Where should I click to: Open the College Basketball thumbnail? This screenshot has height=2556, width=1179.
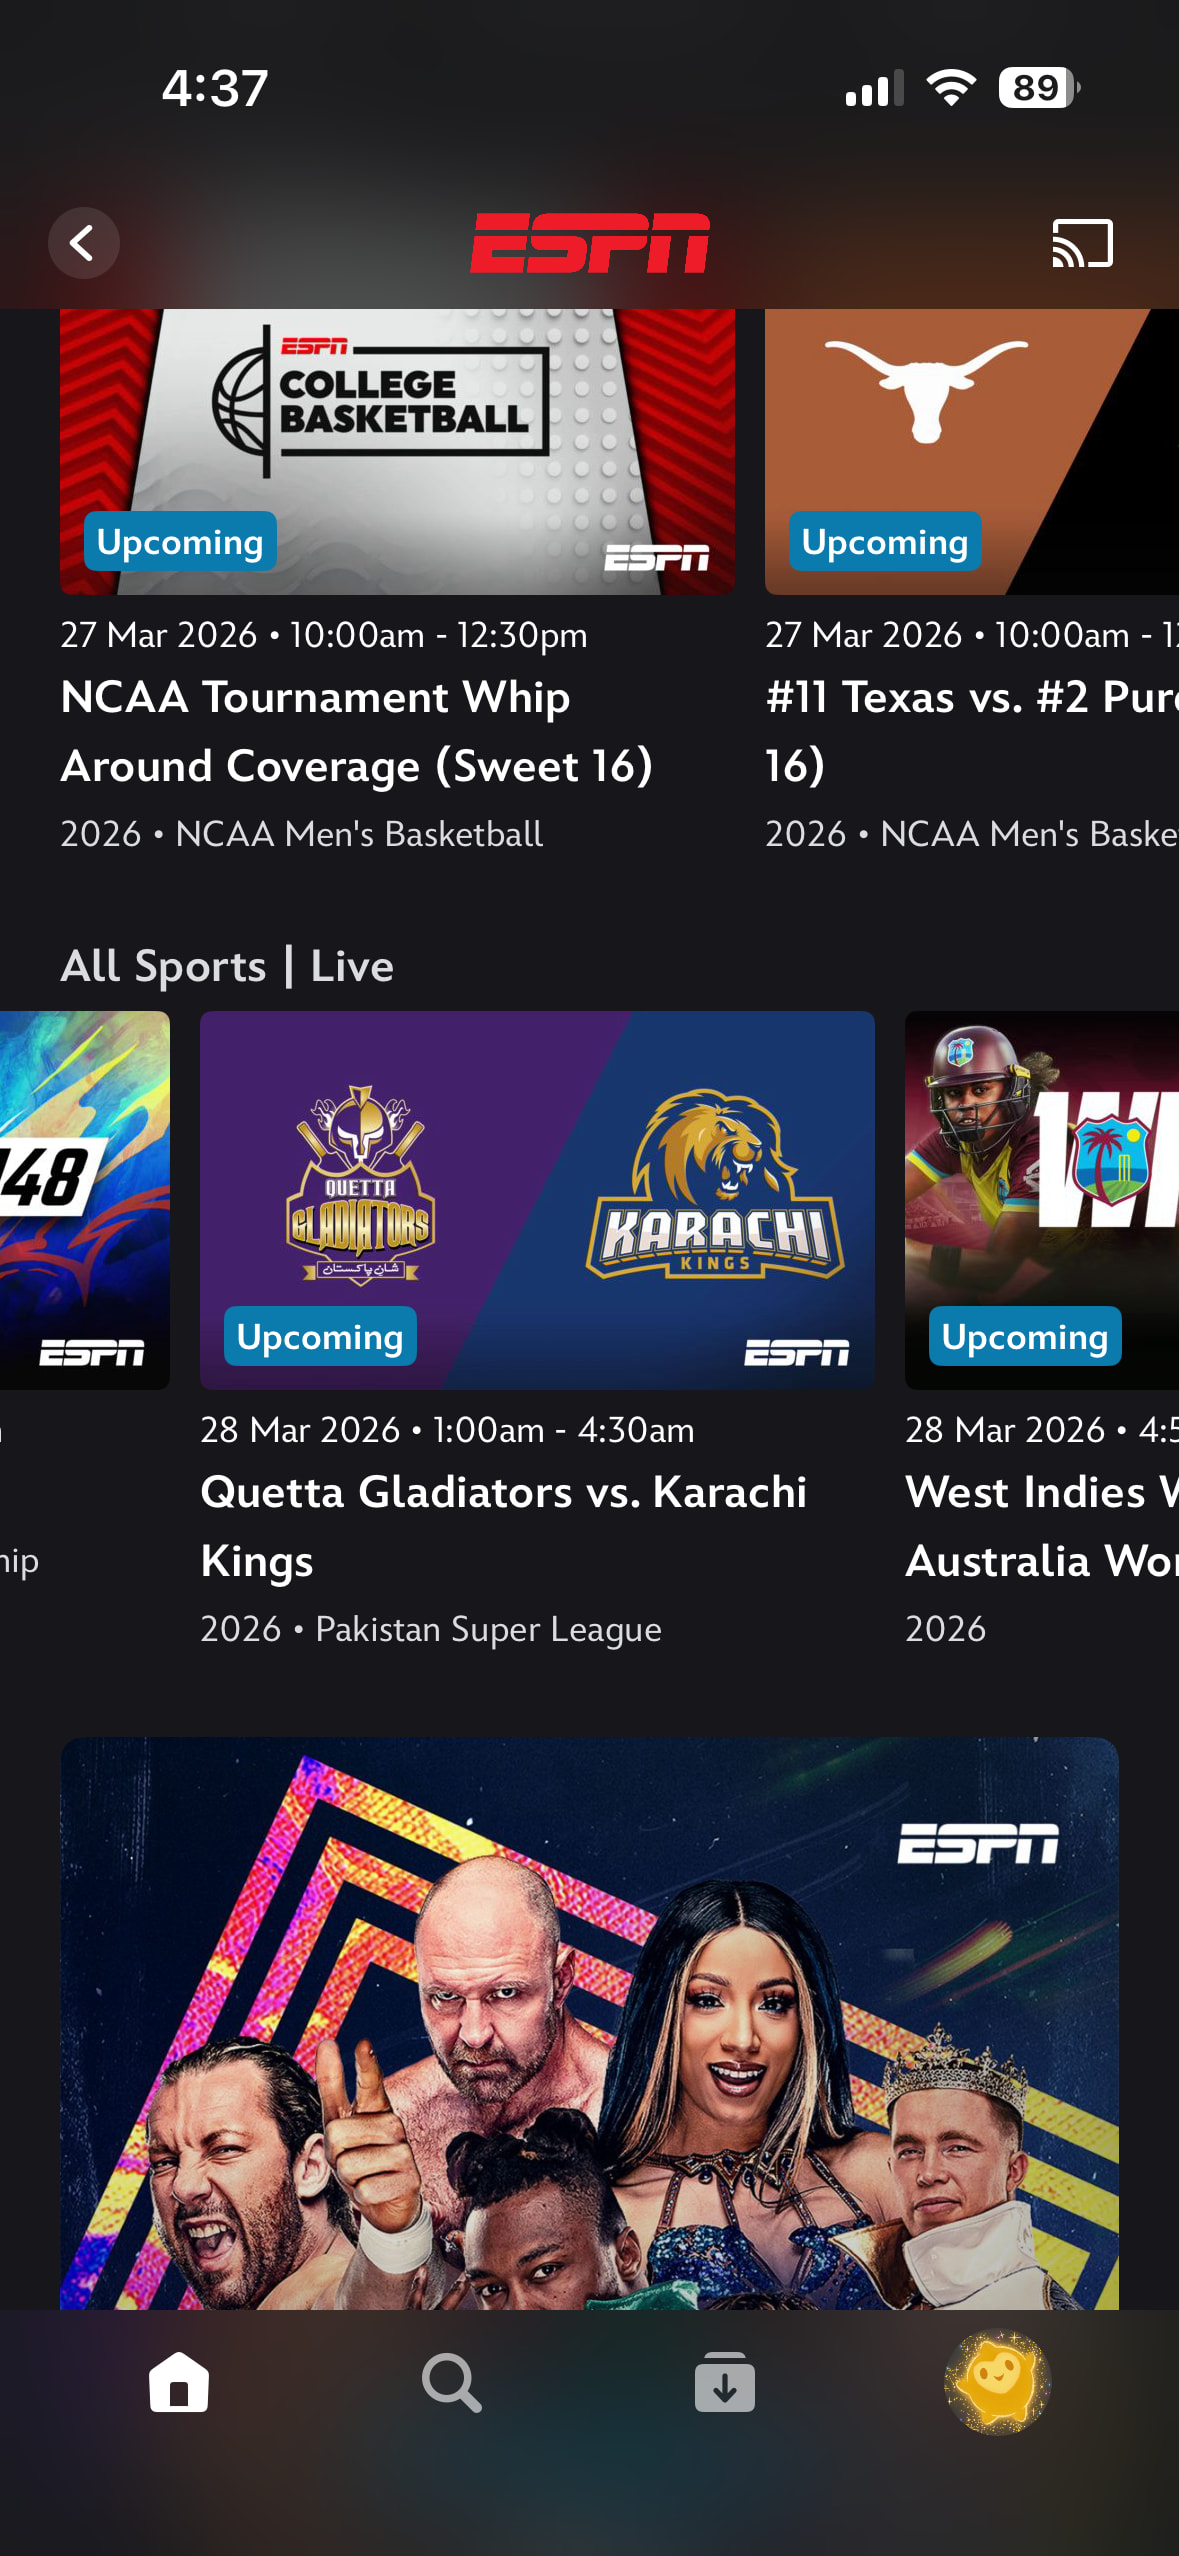coord(397,452)
